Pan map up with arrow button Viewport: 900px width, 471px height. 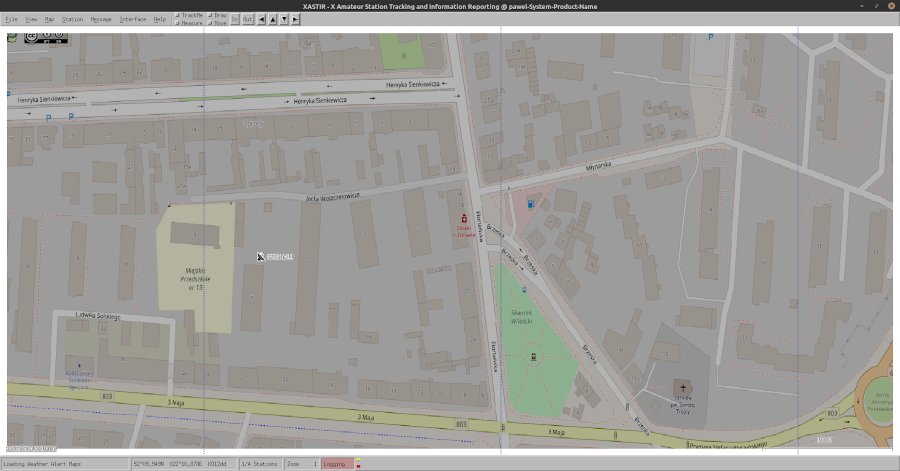273,19
